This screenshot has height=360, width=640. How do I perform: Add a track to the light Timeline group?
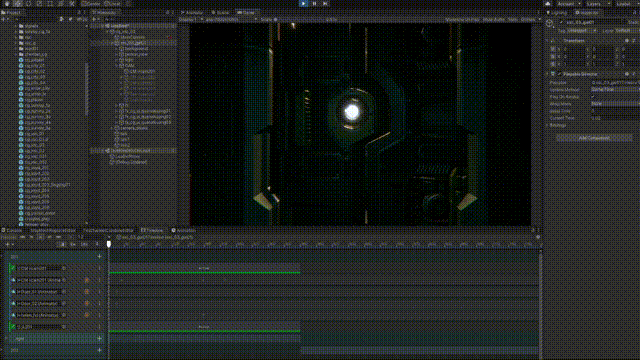(x=99, y=338)
